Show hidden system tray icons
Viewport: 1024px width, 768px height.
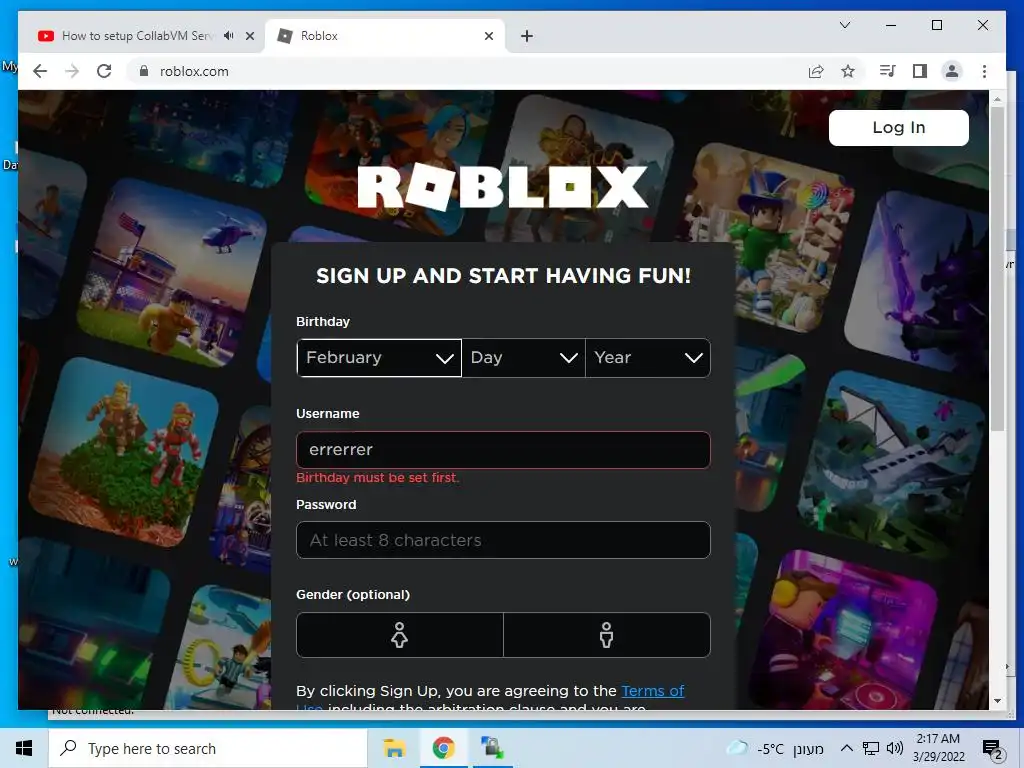tap(846, 748)
